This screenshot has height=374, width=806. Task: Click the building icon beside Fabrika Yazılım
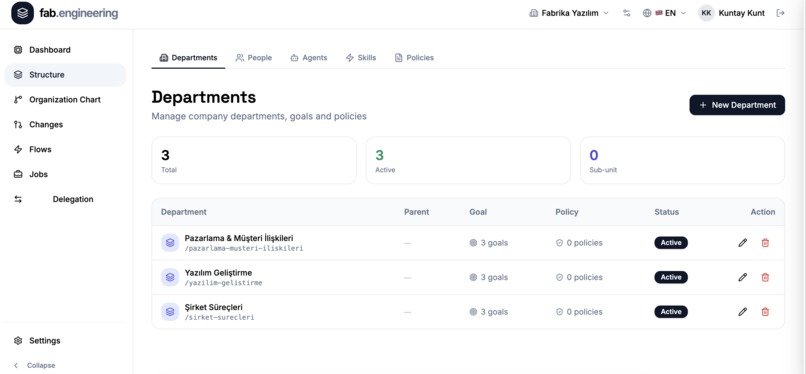(x=534, y=13)
